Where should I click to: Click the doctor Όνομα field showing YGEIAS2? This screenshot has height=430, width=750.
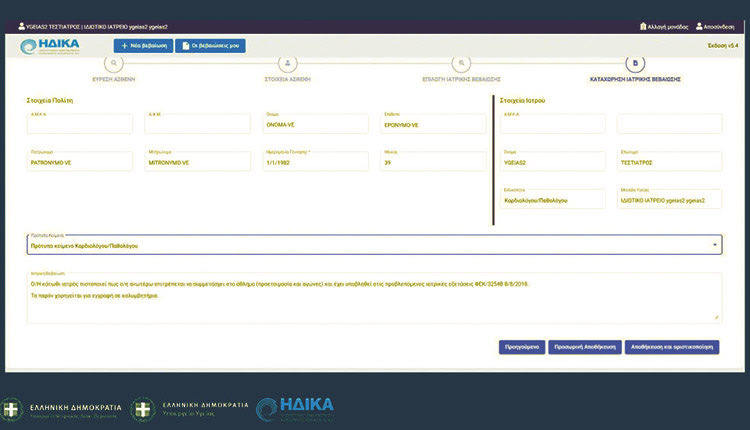tap(552, 161)
